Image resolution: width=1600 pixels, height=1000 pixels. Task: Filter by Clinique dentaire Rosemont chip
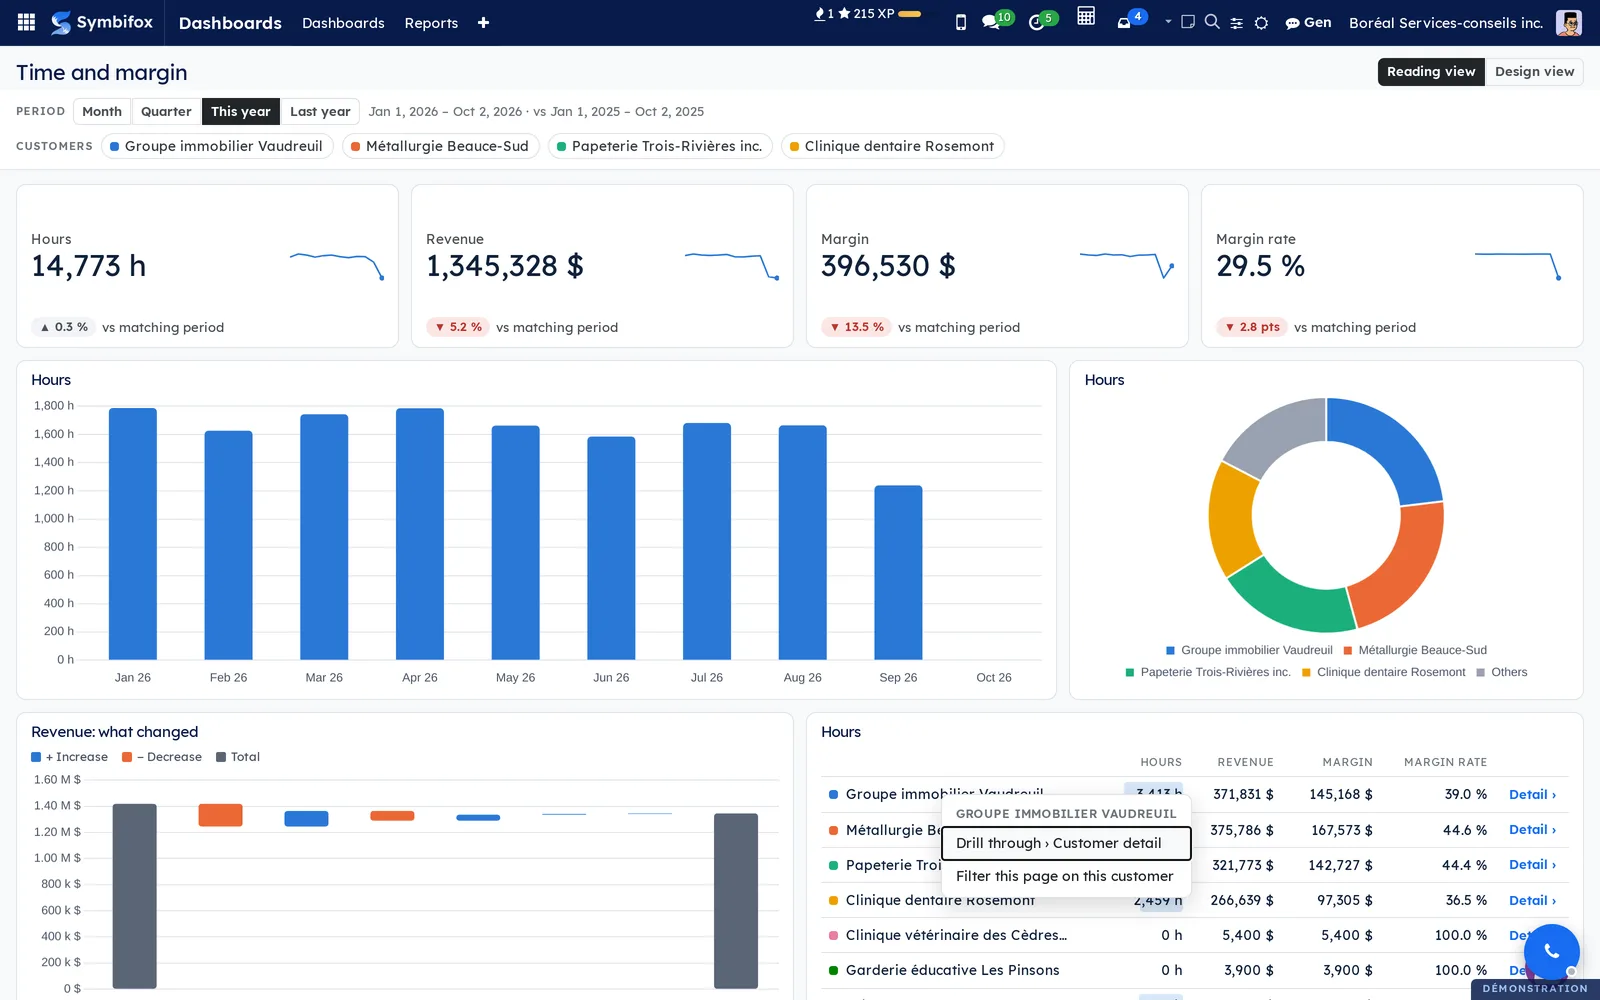click(x=893, y=146)
